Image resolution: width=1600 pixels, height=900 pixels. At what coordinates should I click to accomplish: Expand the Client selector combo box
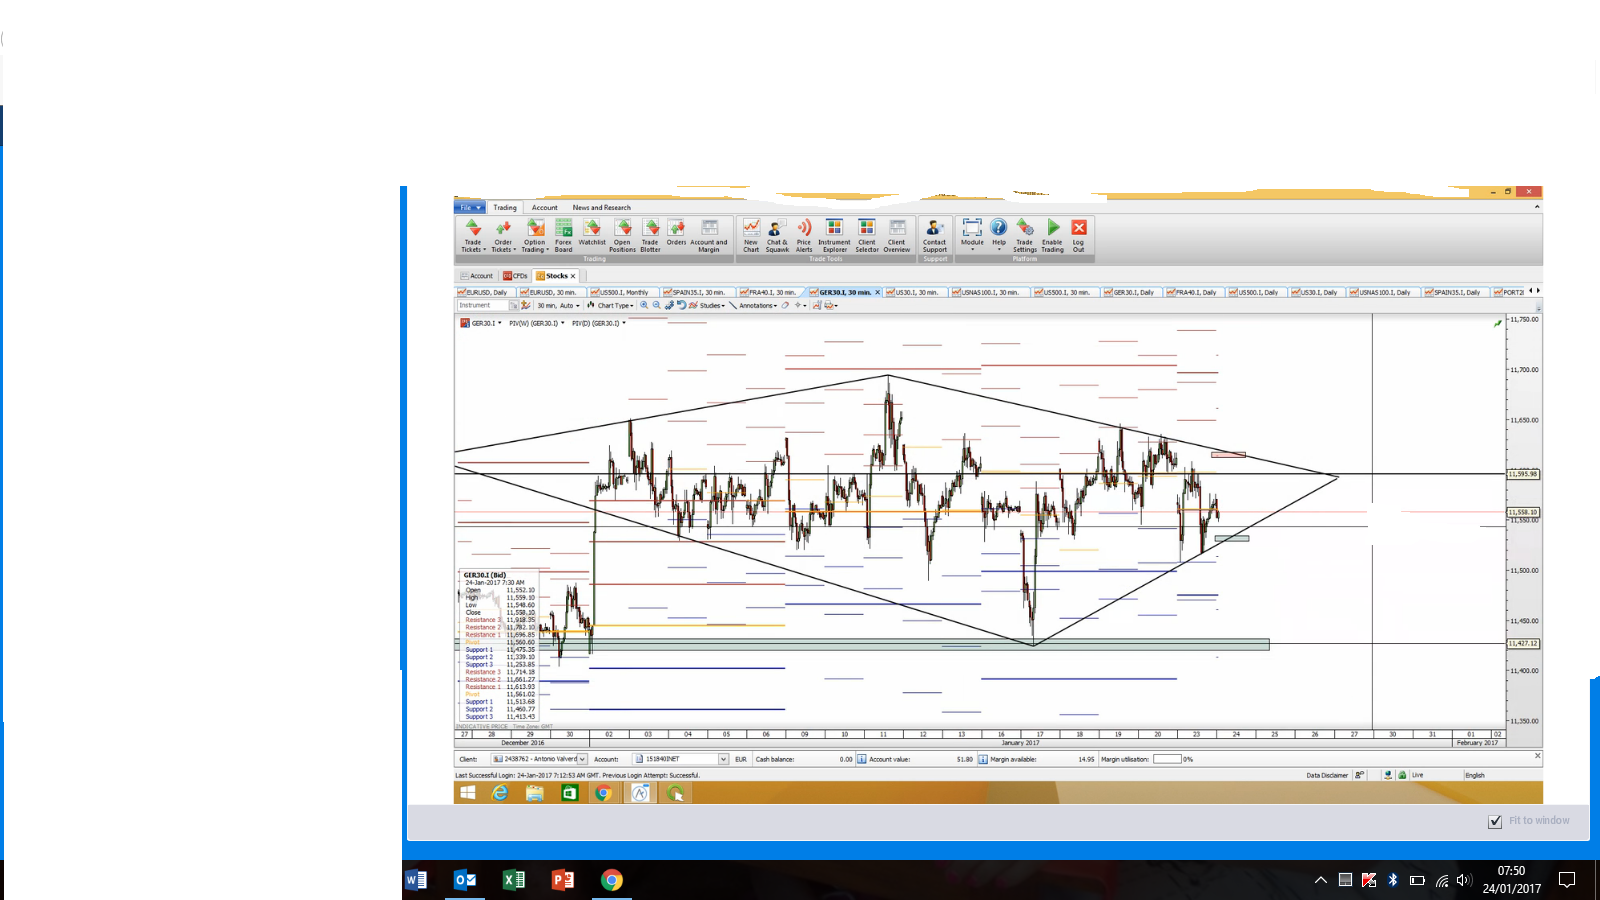[x=582, y=759]
